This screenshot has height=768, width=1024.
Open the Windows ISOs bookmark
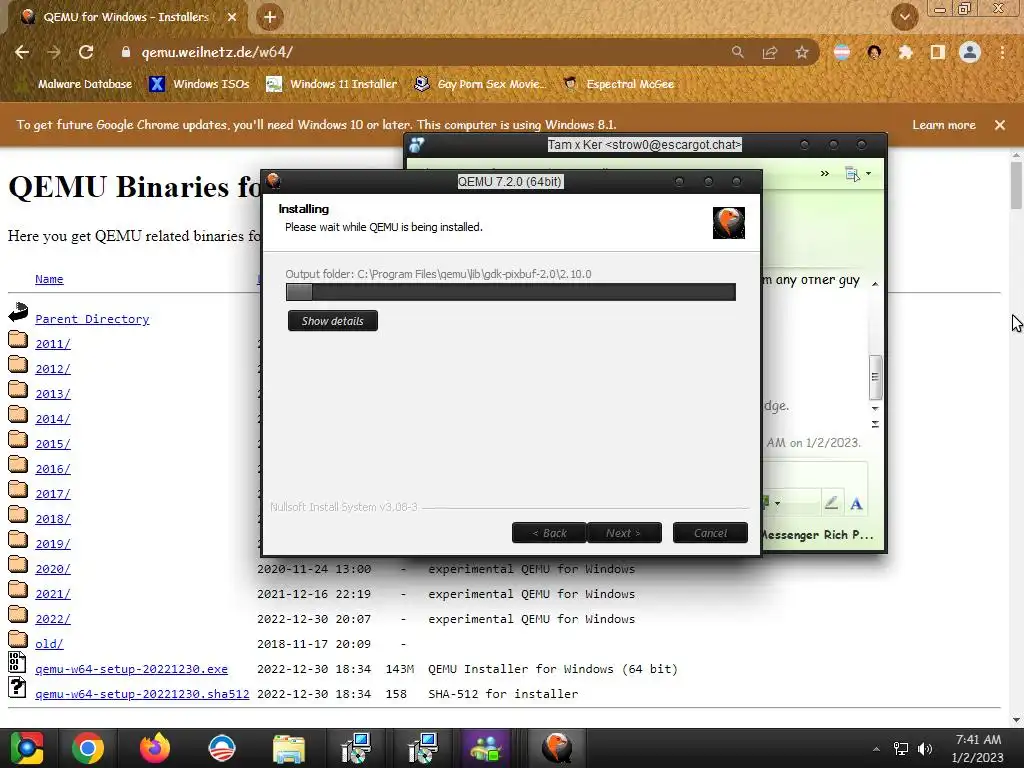tap(199, 84)
